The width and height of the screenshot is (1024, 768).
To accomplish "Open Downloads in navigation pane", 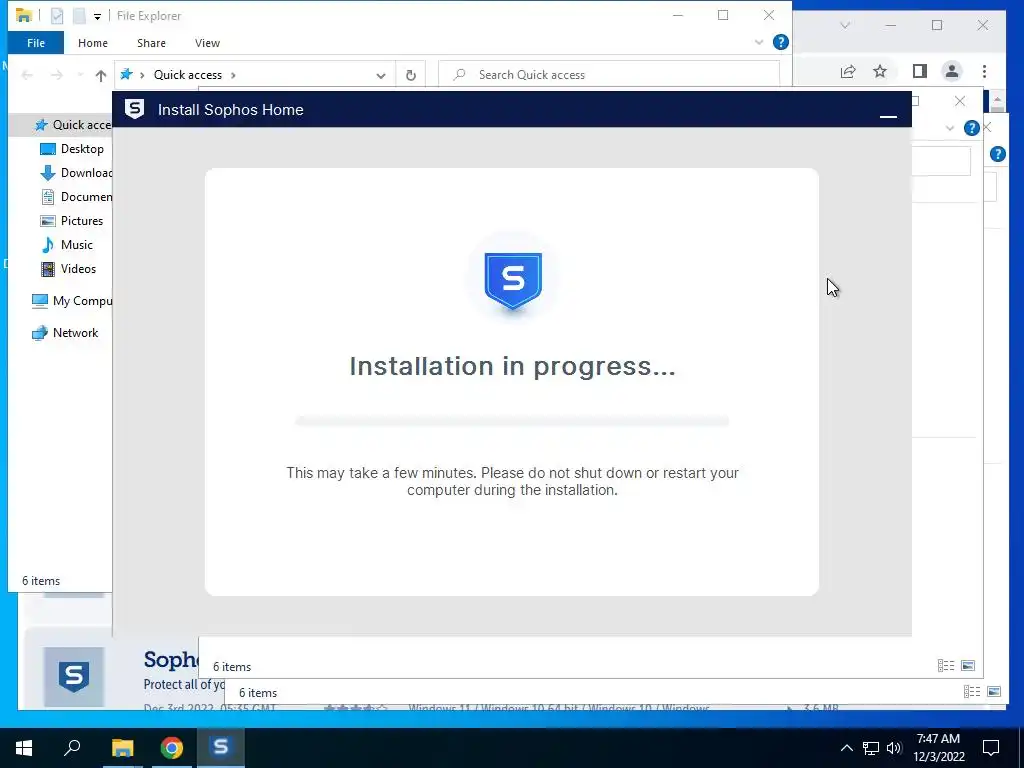I will (76, 173).
